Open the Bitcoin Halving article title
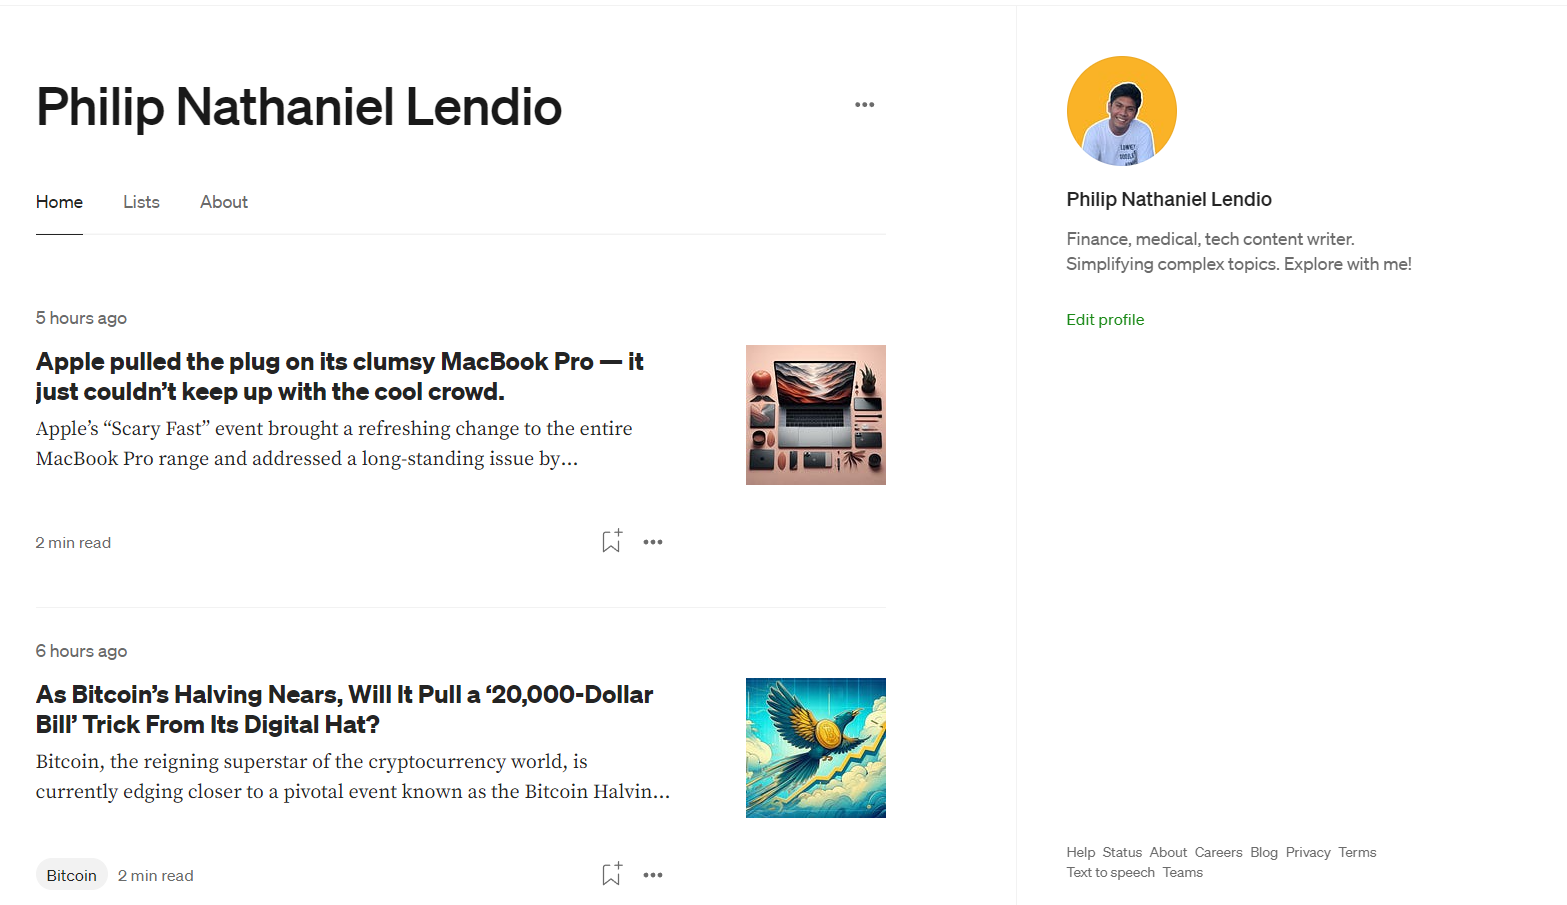Screen dimensions: 1567x905 click(x=344, y=709)
